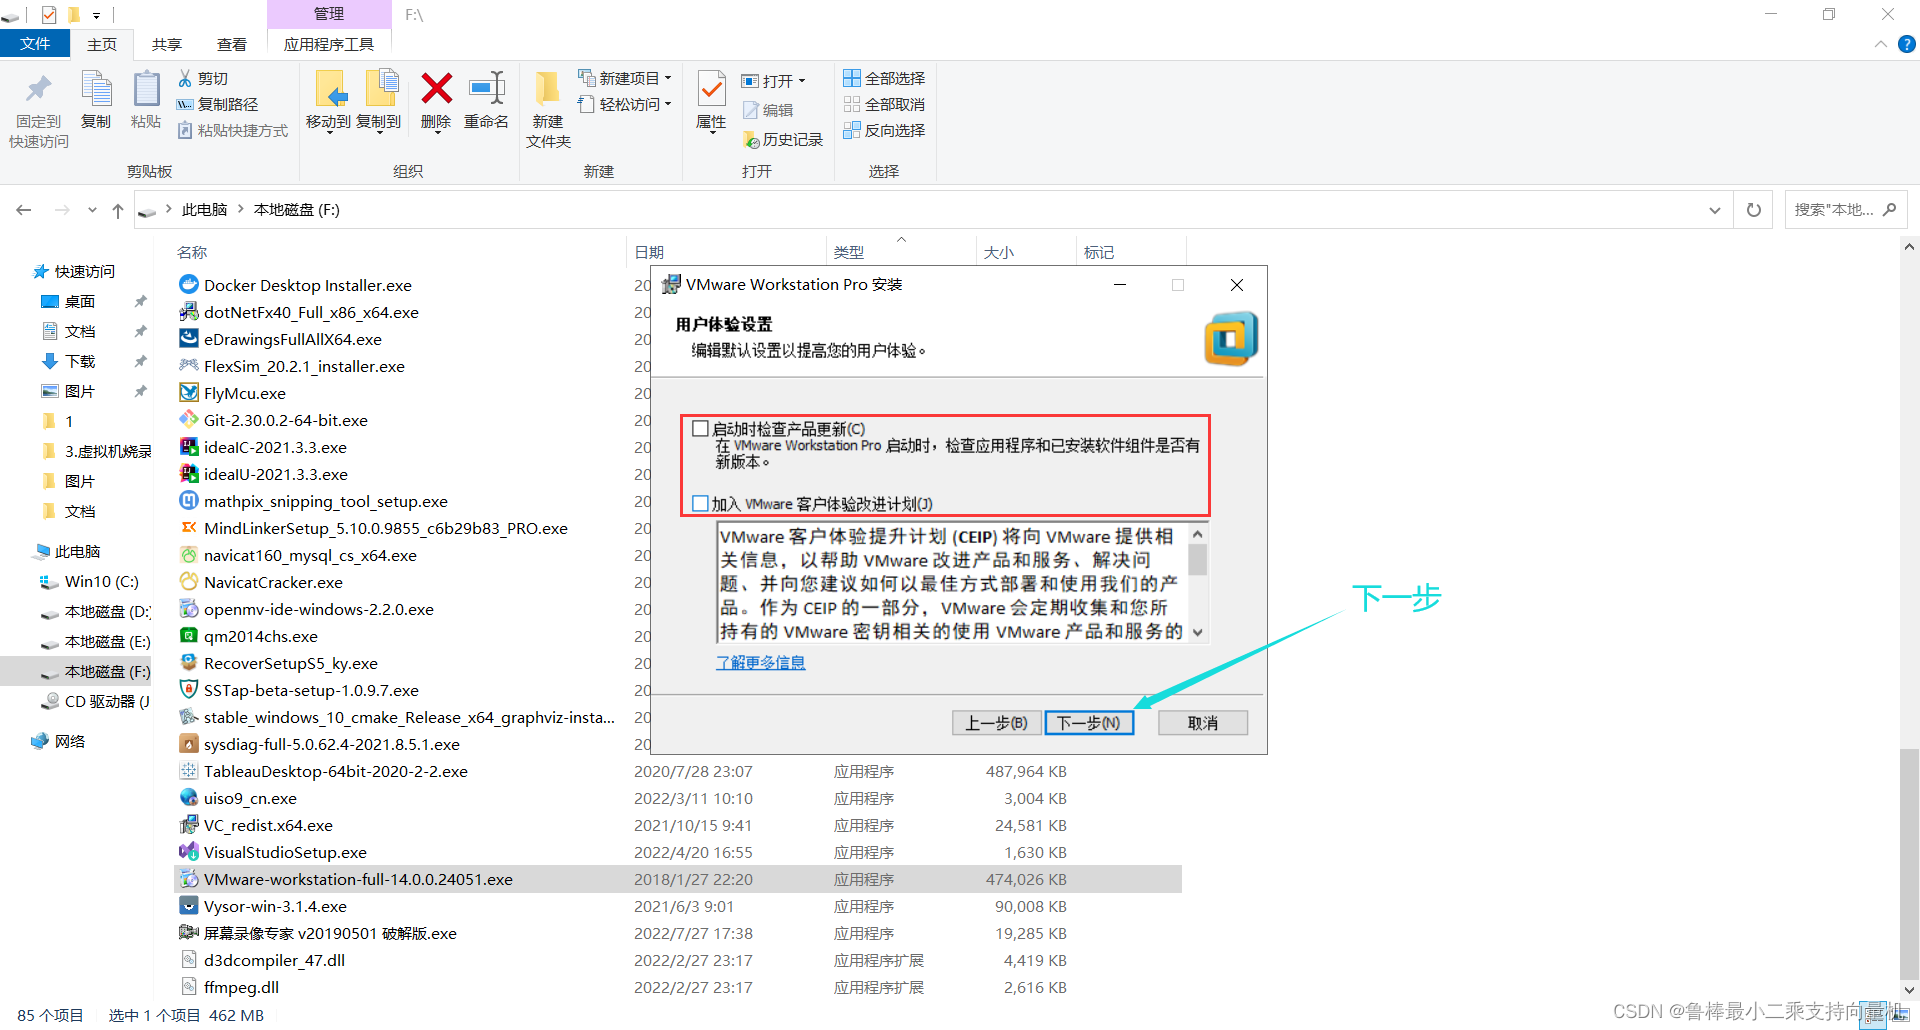Open the Easy access dropdown
The image size is (1920, 1030).
tap(625, 104)
